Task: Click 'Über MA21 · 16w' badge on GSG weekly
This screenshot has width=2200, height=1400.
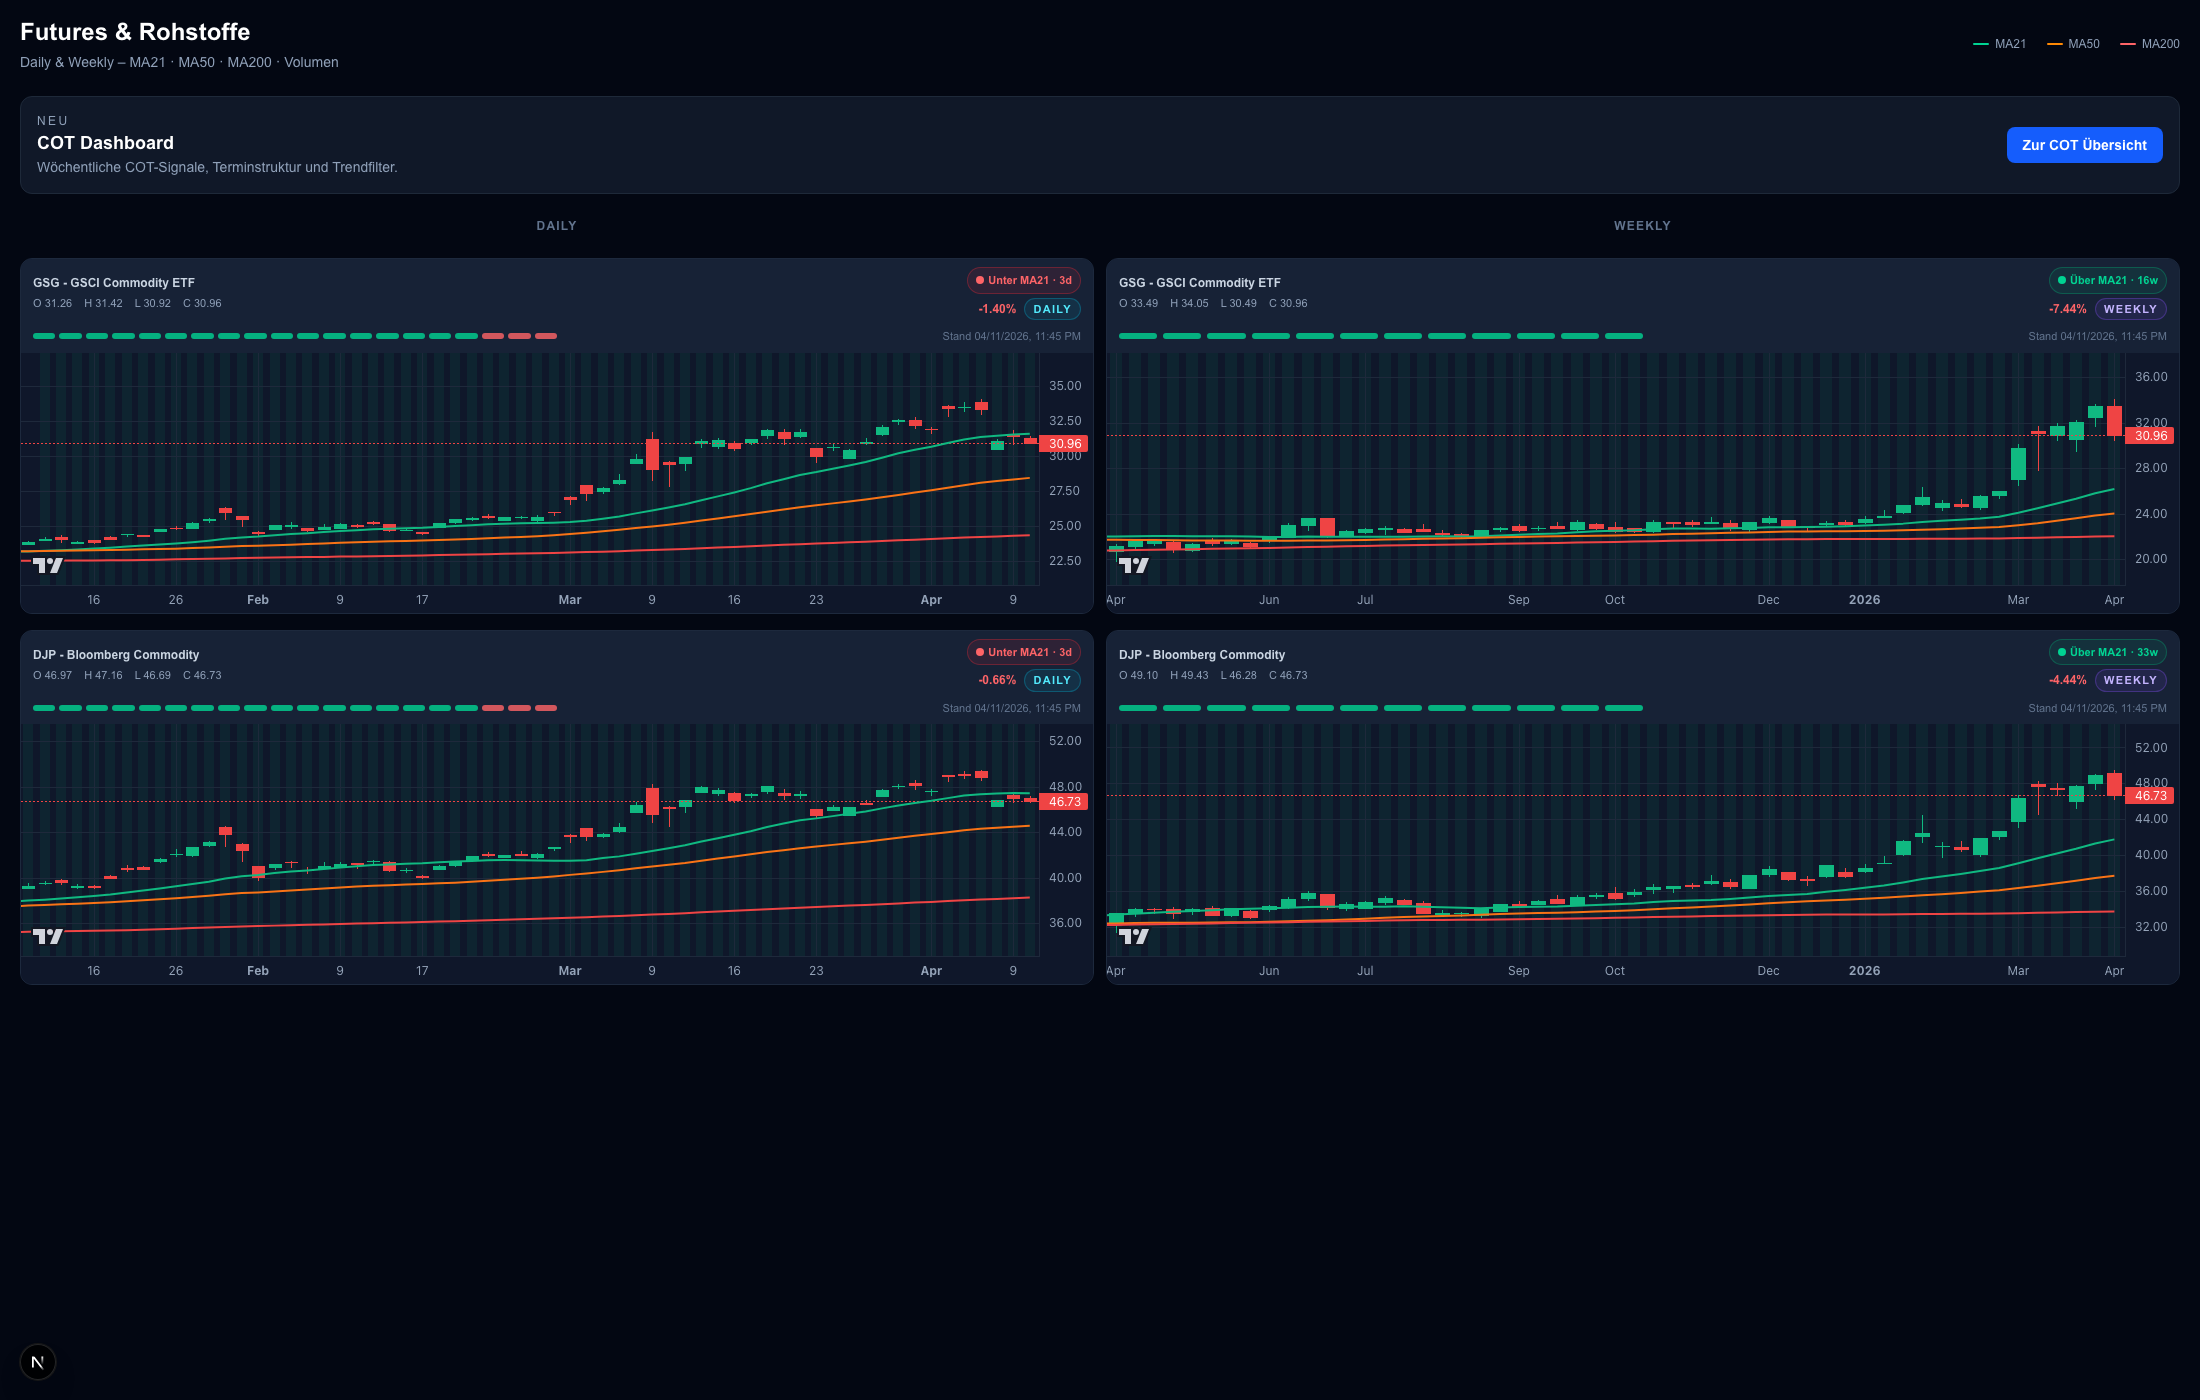Action: coord(2107,280)
